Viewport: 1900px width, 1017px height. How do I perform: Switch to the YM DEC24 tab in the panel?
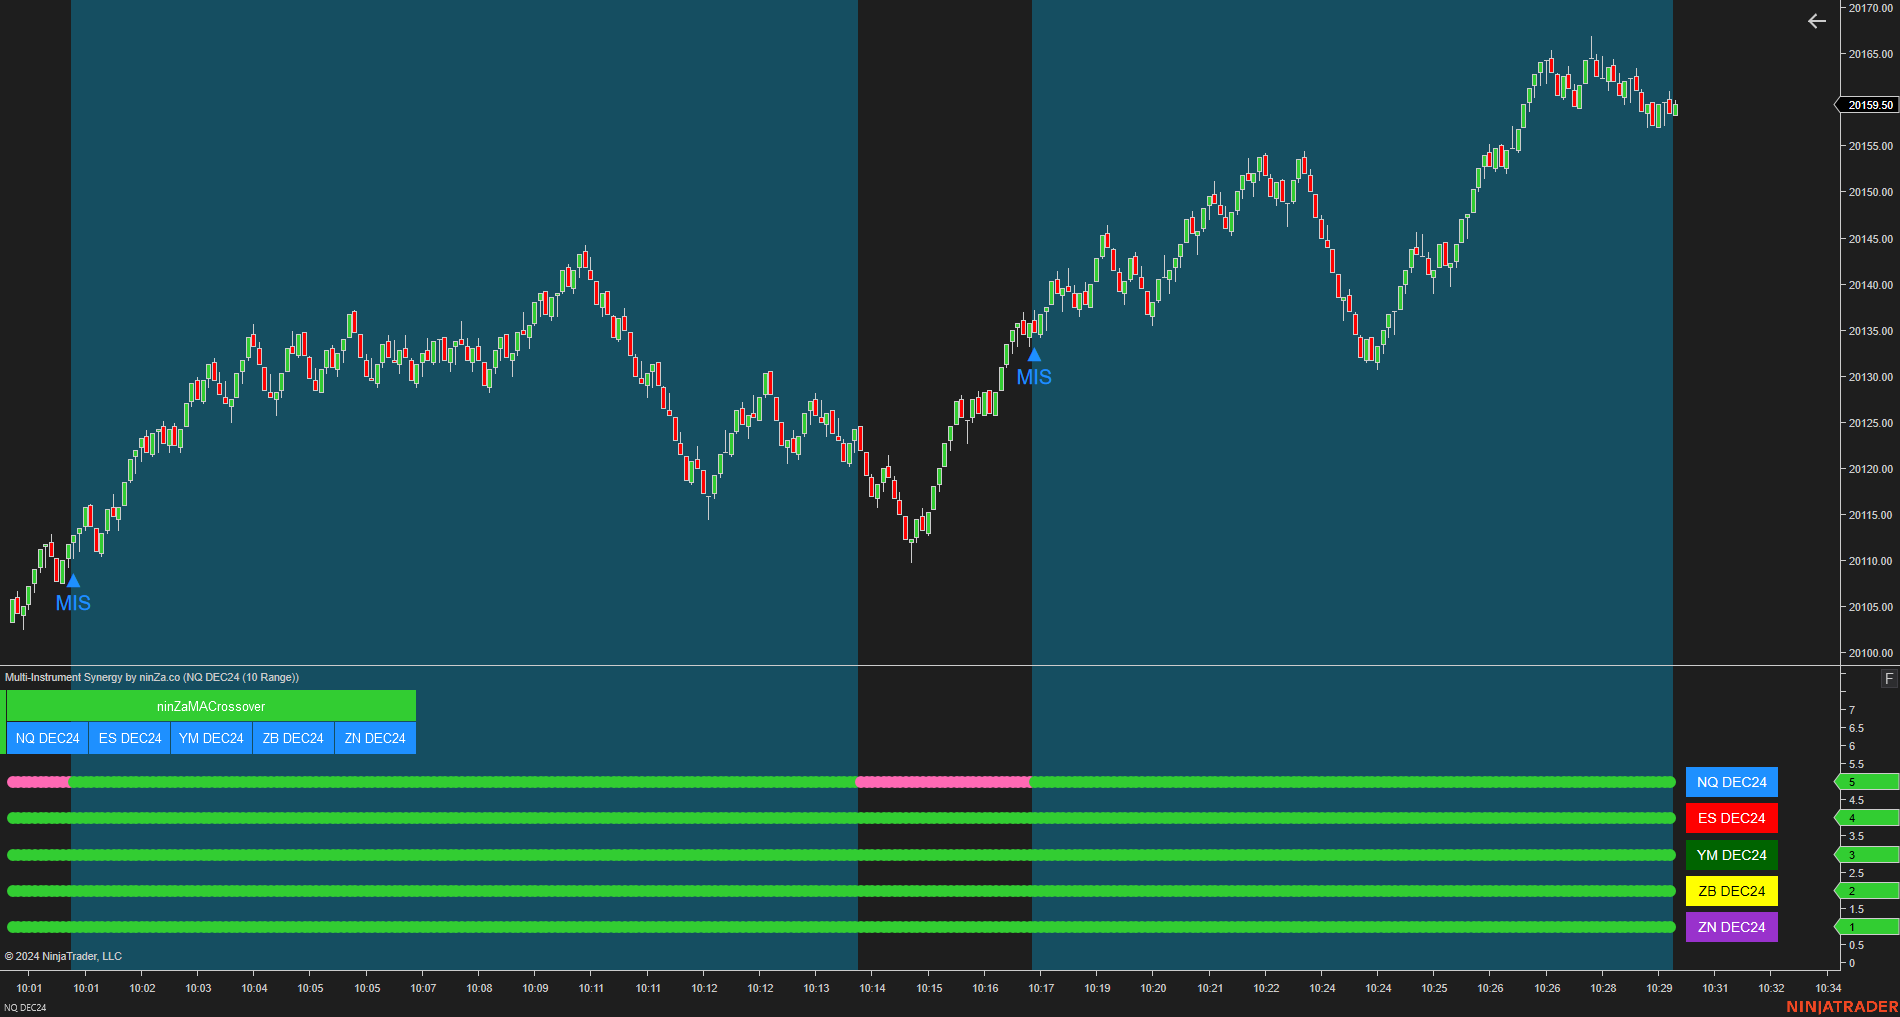(211, 738)
